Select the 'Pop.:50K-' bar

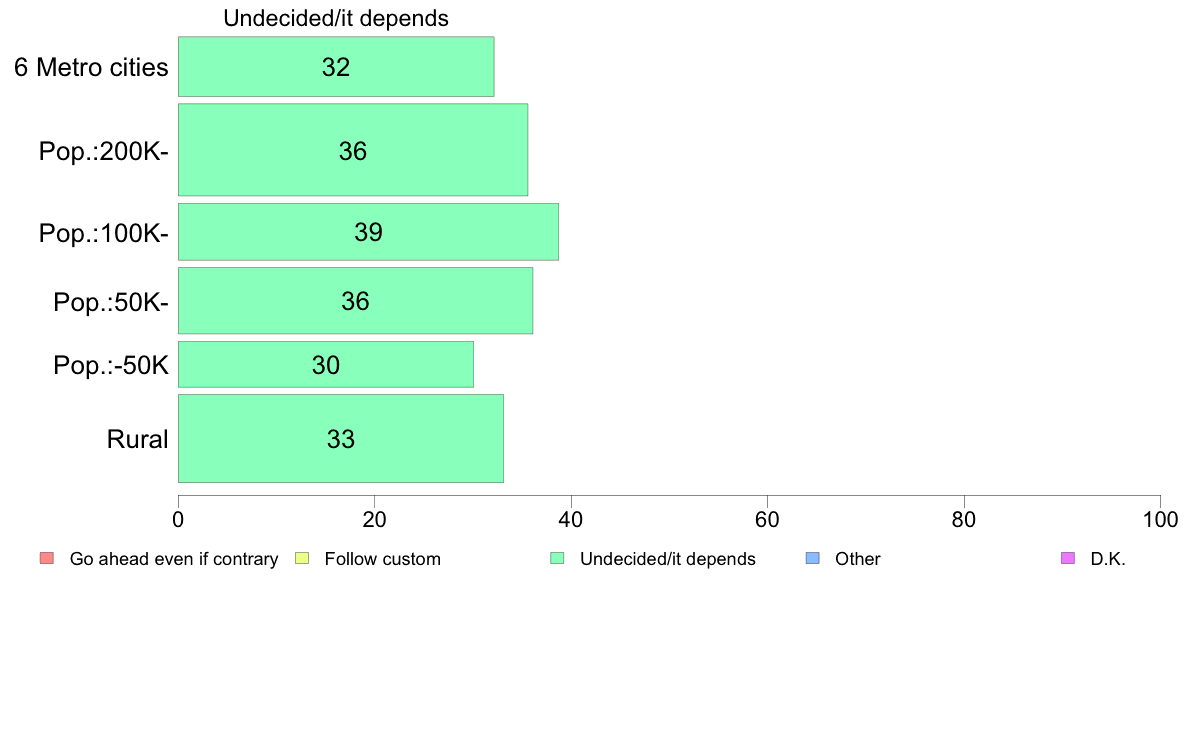coord(355,300)
